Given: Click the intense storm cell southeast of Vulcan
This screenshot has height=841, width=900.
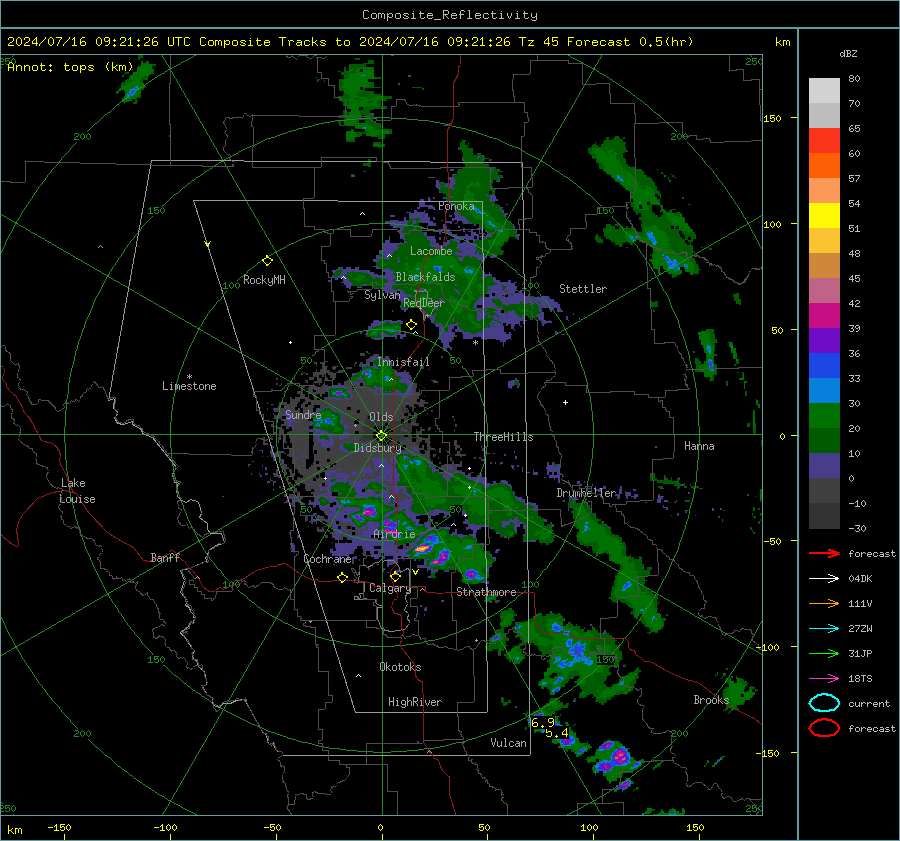Looking at the screenshot, I should (619, 757).
